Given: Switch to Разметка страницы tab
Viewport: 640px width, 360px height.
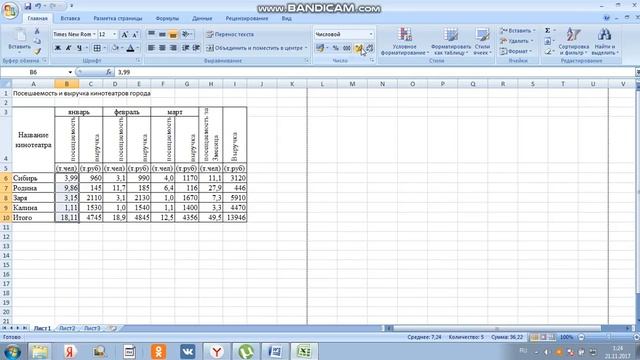Looking at the screenshot, I should coord(118,18).
